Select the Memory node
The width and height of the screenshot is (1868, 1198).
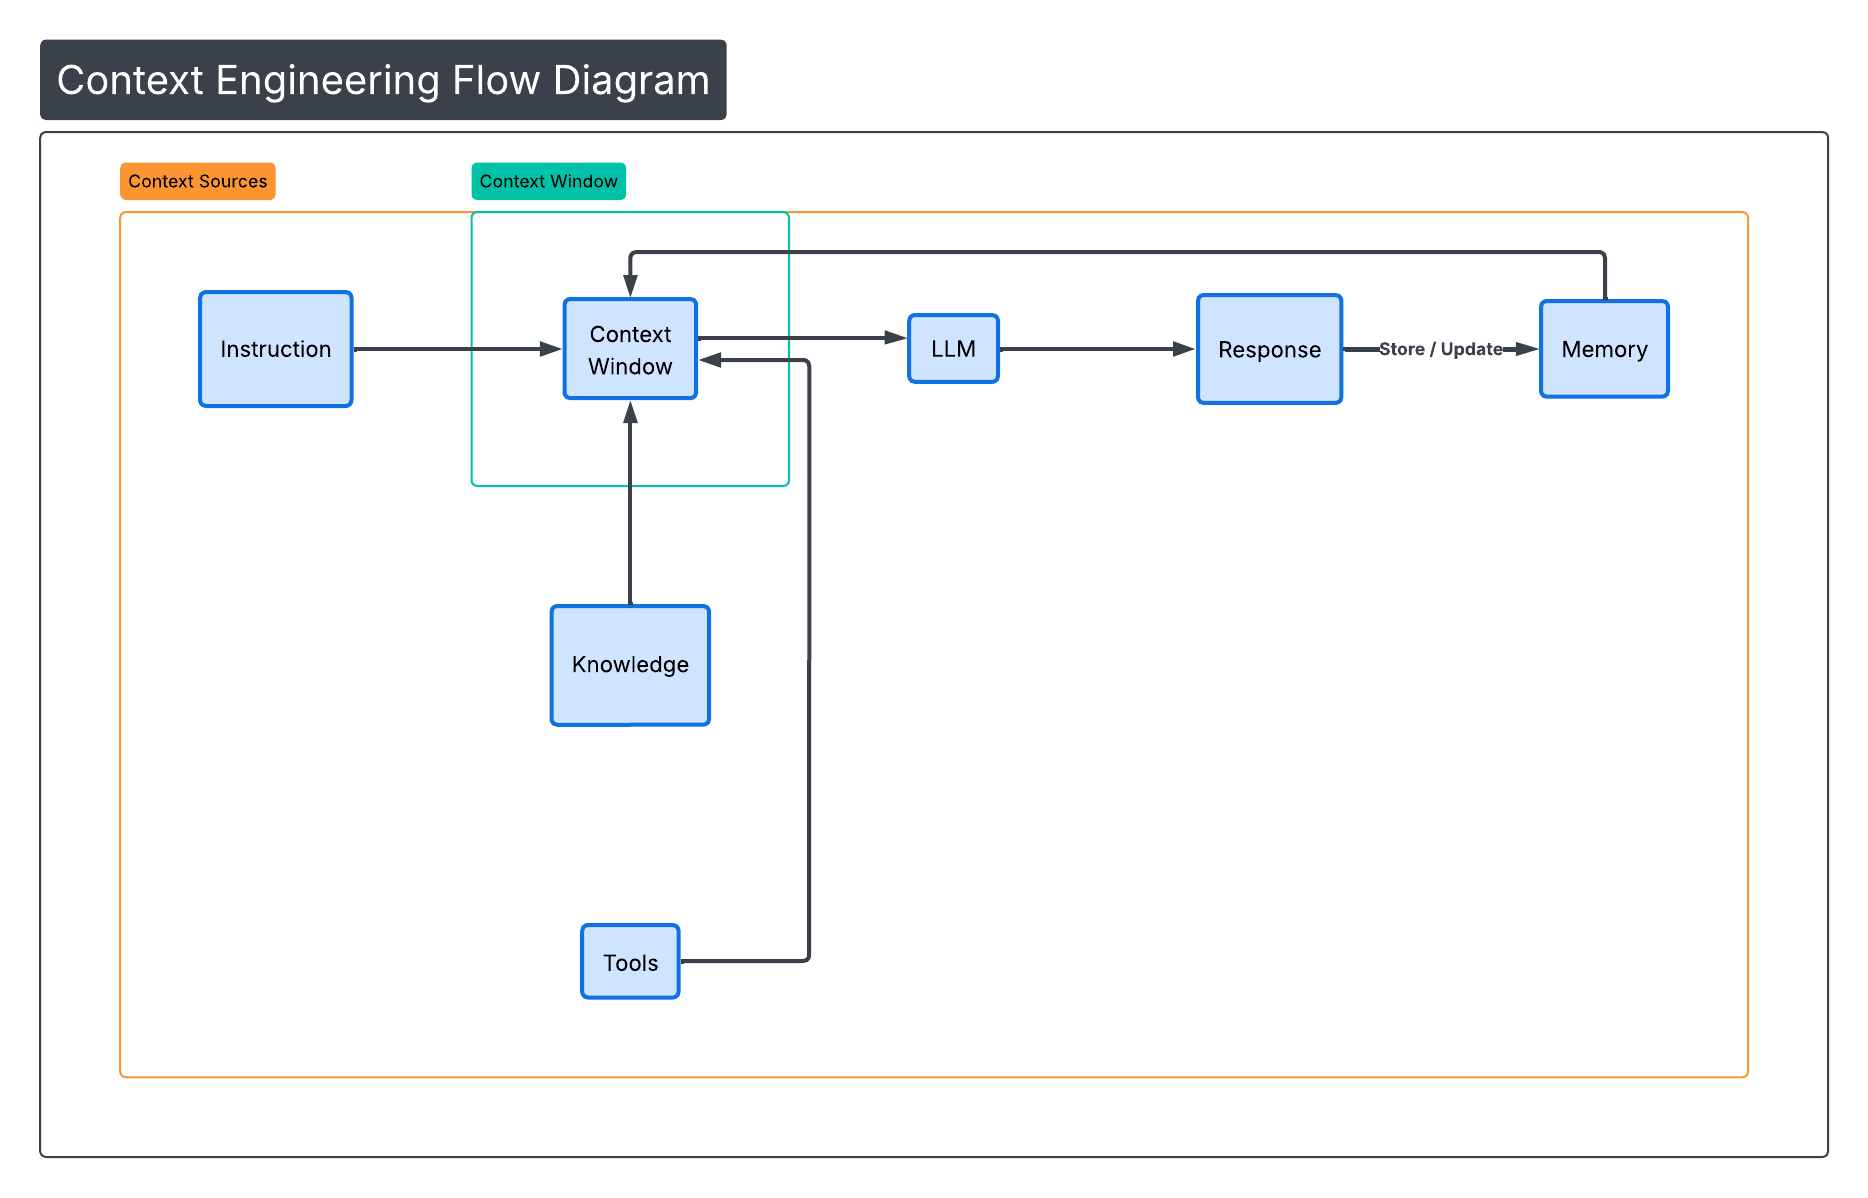pyautogui.click(x=1603, y=349)
